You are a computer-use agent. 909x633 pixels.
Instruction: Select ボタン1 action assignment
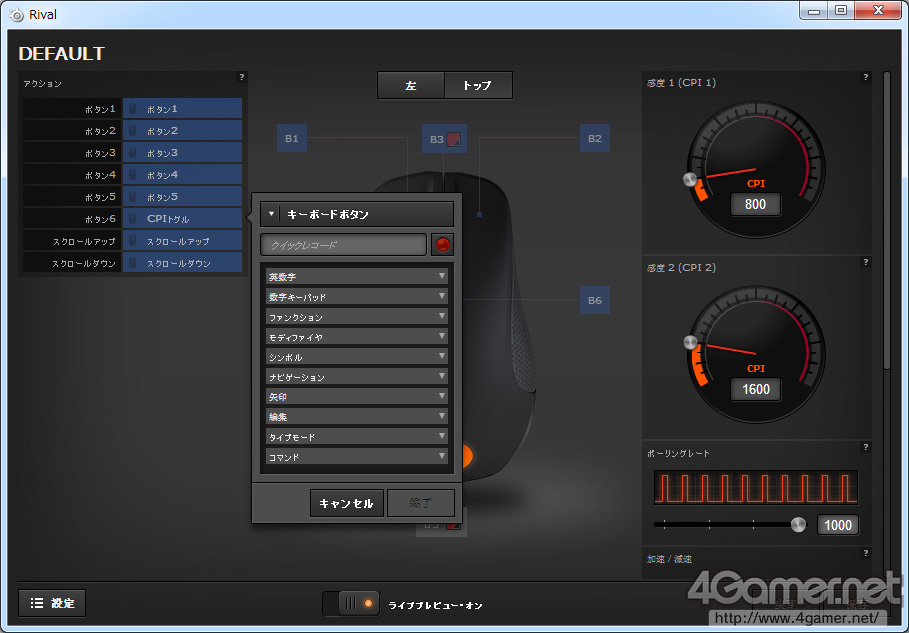pyautogui.click(x=183, y=108)
